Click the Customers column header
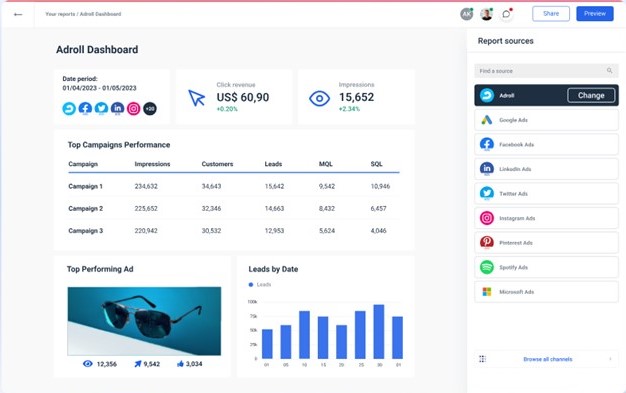 tap(217, 164)
